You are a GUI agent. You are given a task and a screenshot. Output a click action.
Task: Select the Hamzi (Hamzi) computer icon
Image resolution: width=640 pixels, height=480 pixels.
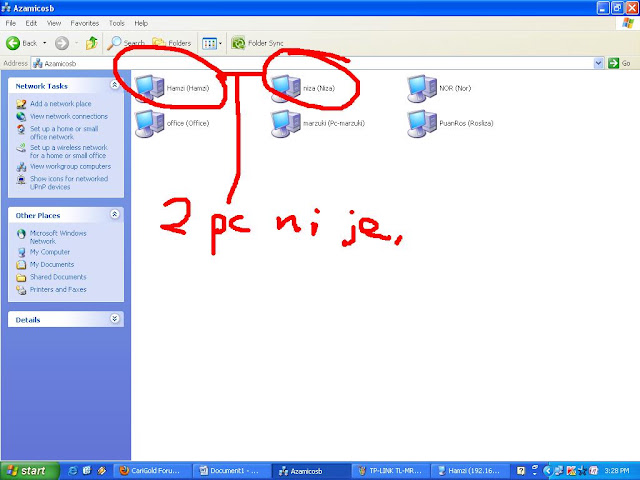pos(149,88)
